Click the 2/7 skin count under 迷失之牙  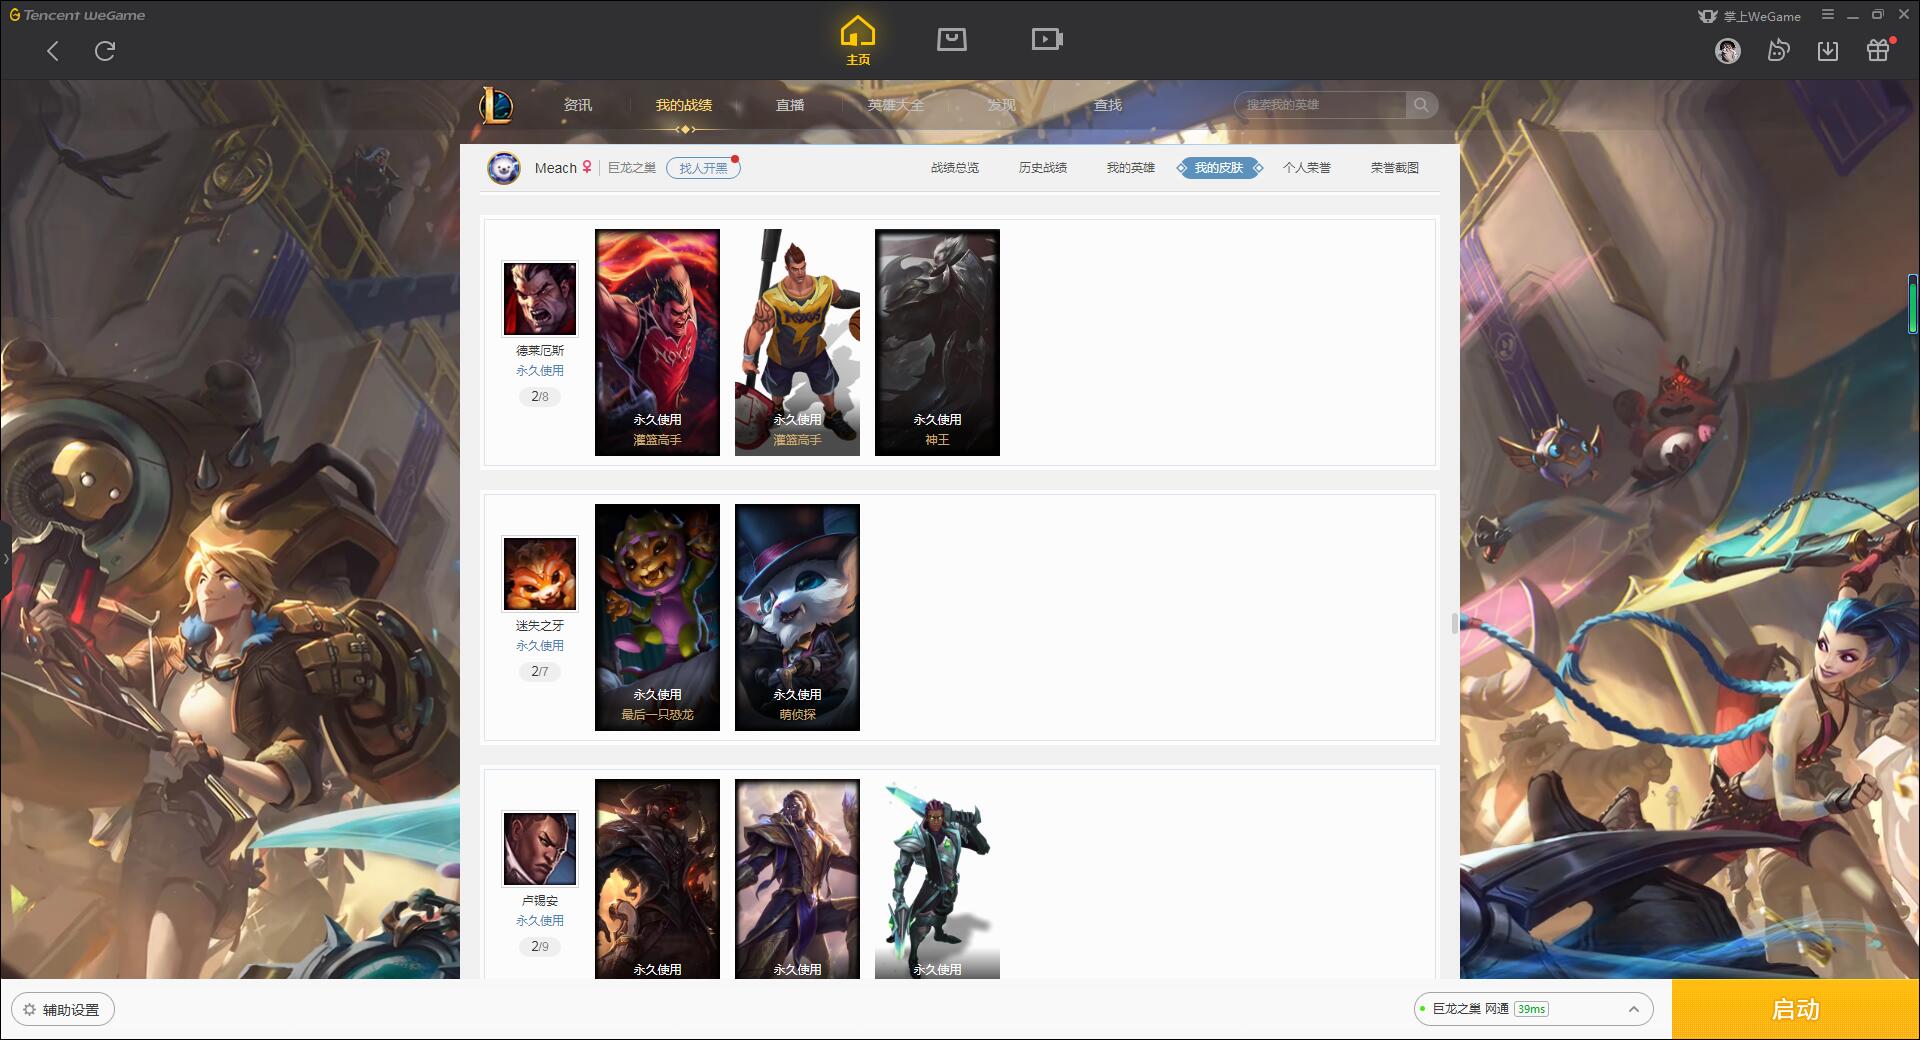coord(540,672)
